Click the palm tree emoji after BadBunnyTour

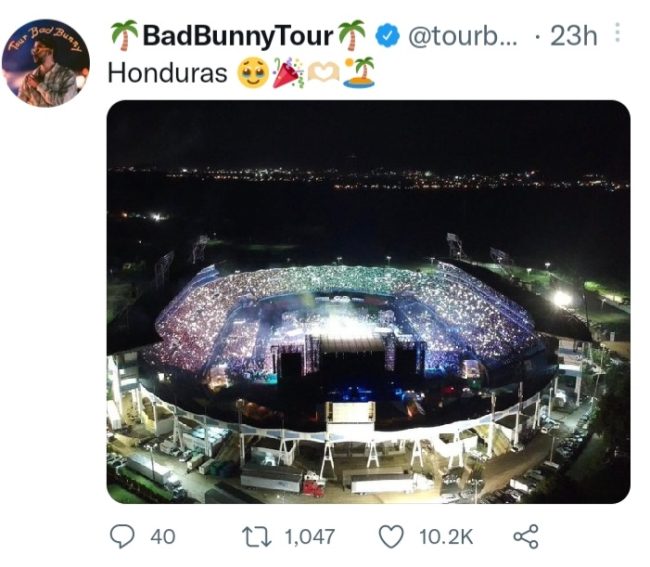tap(352, 36)
